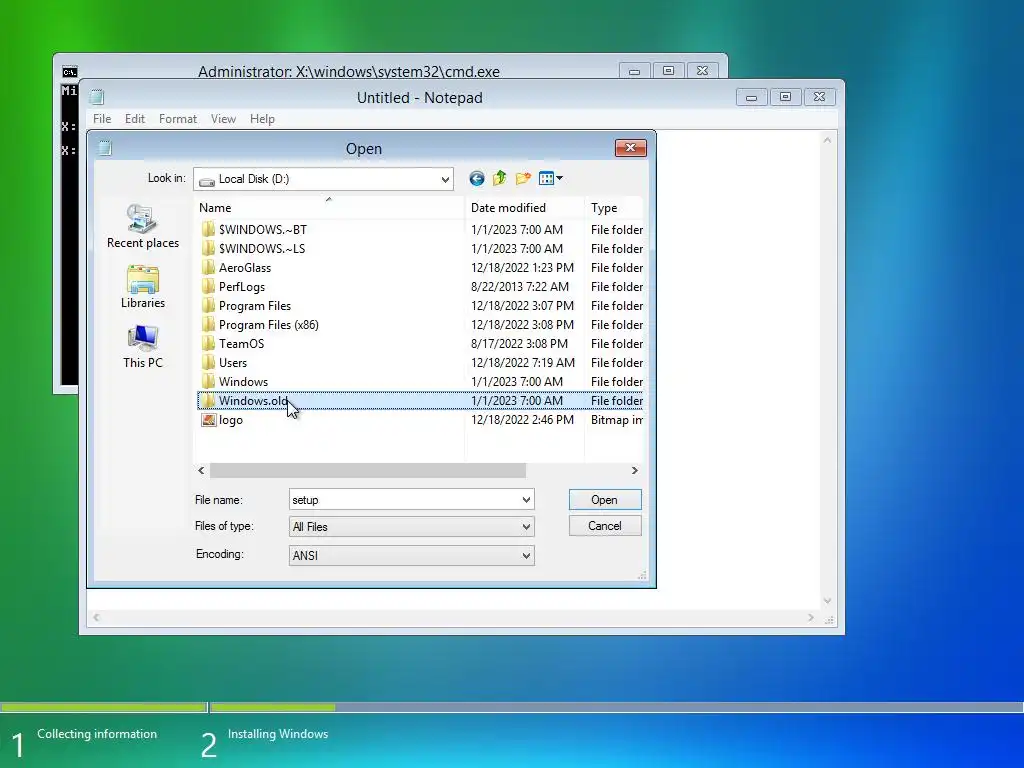Select the $WINDOWS.~BT folder icon
The height and width of the screenshot is (768, 1024).
tap(208, 229)
